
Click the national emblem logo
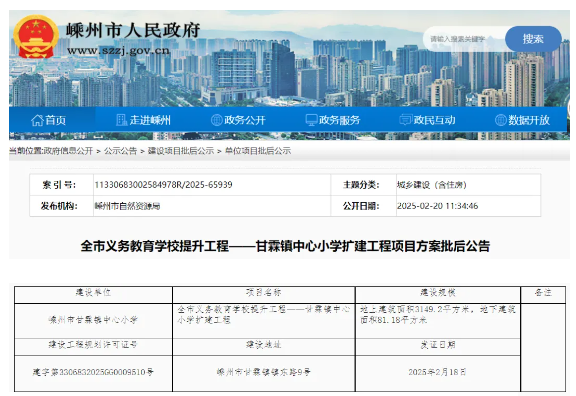[36, 36]
